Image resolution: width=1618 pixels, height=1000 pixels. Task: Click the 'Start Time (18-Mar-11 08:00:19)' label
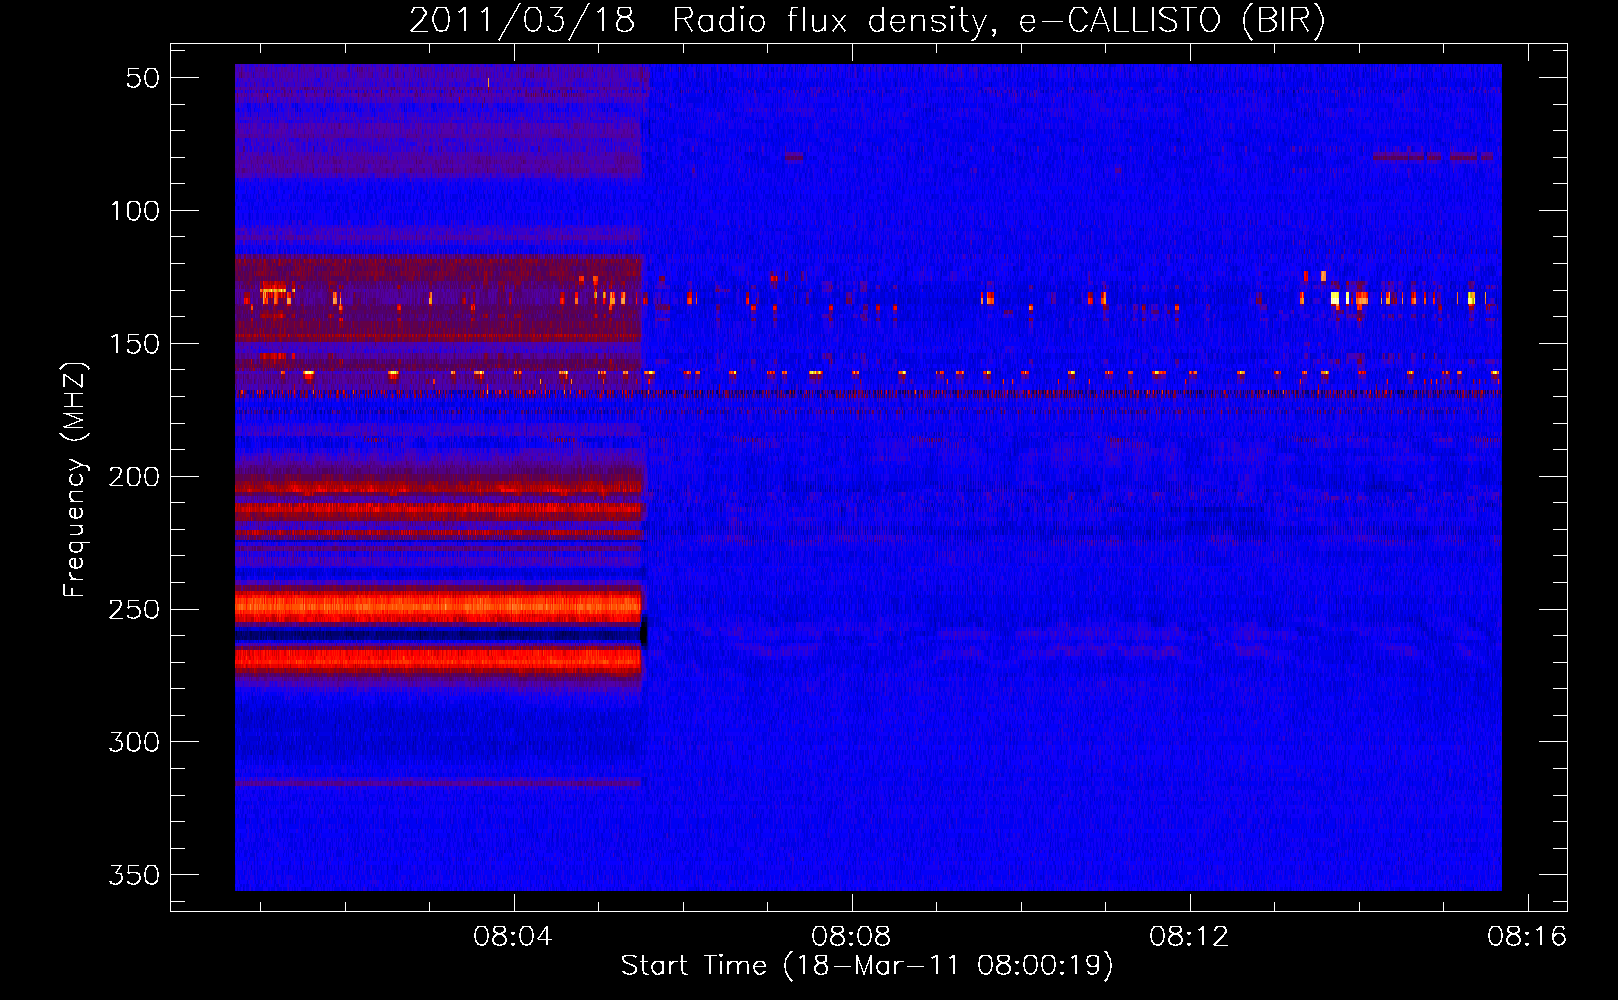(x=867, y=966)
